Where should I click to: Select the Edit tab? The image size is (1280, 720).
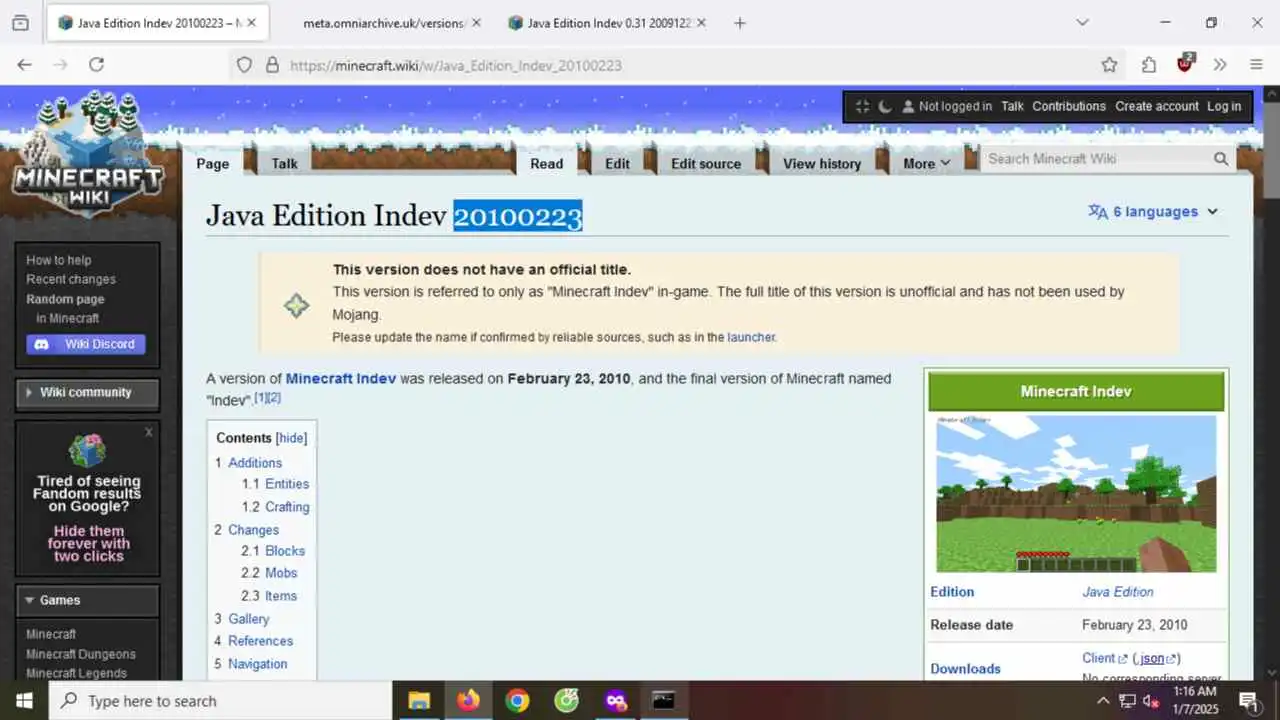coord(618,164)
